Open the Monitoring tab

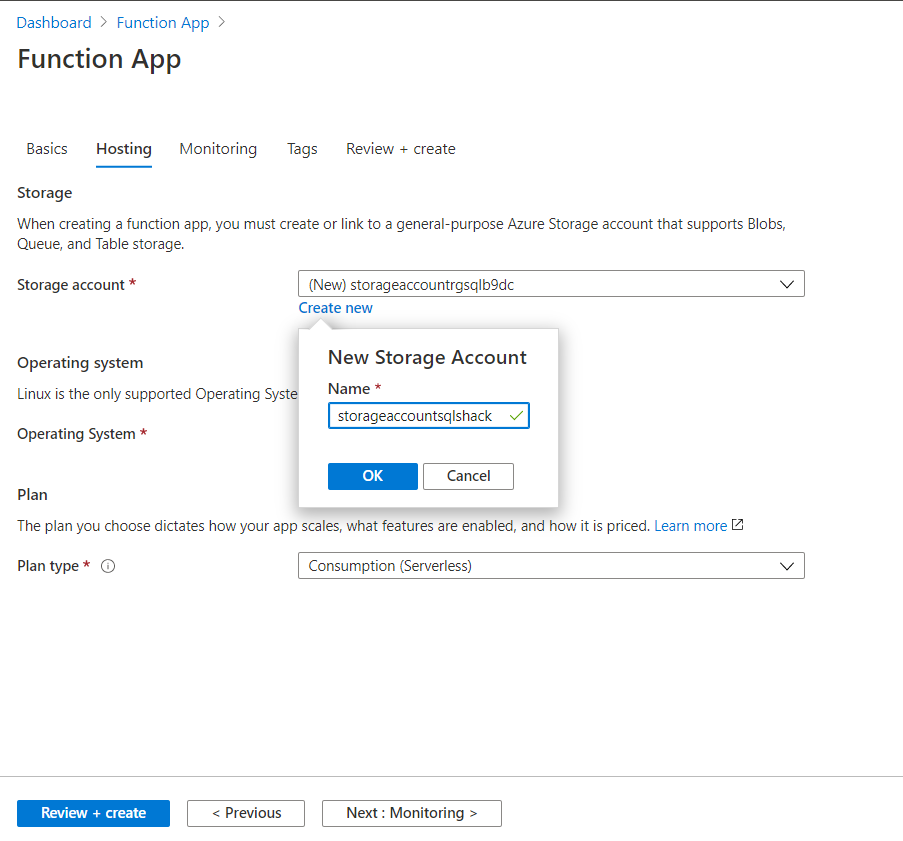coord(218,149)
